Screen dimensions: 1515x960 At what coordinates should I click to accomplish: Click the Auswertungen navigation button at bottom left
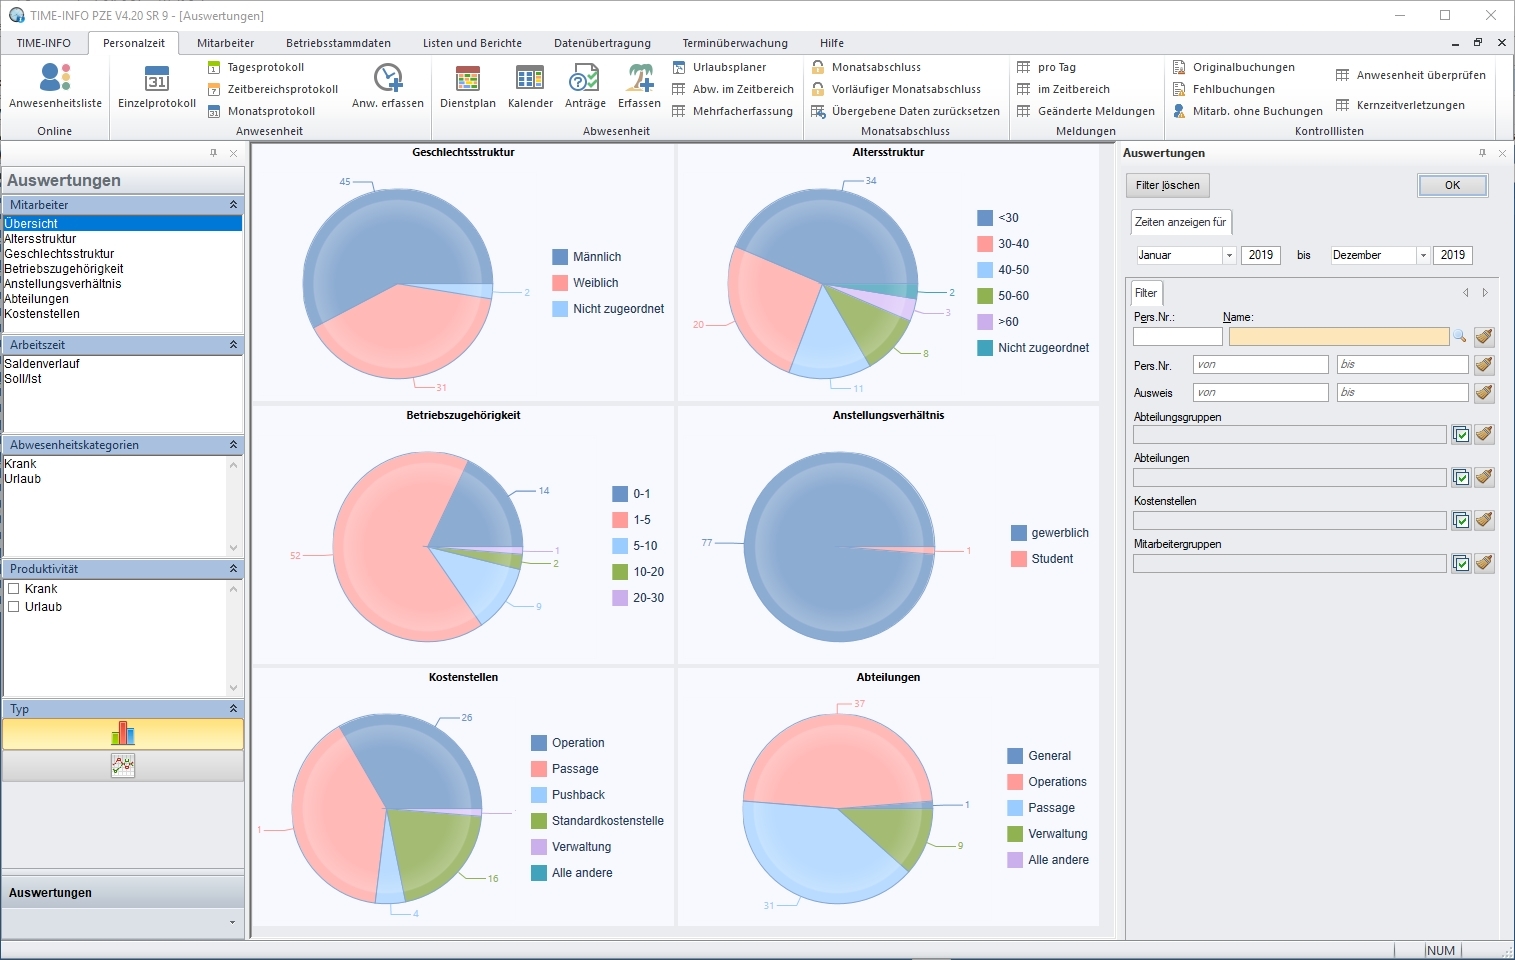click(123, 893)
